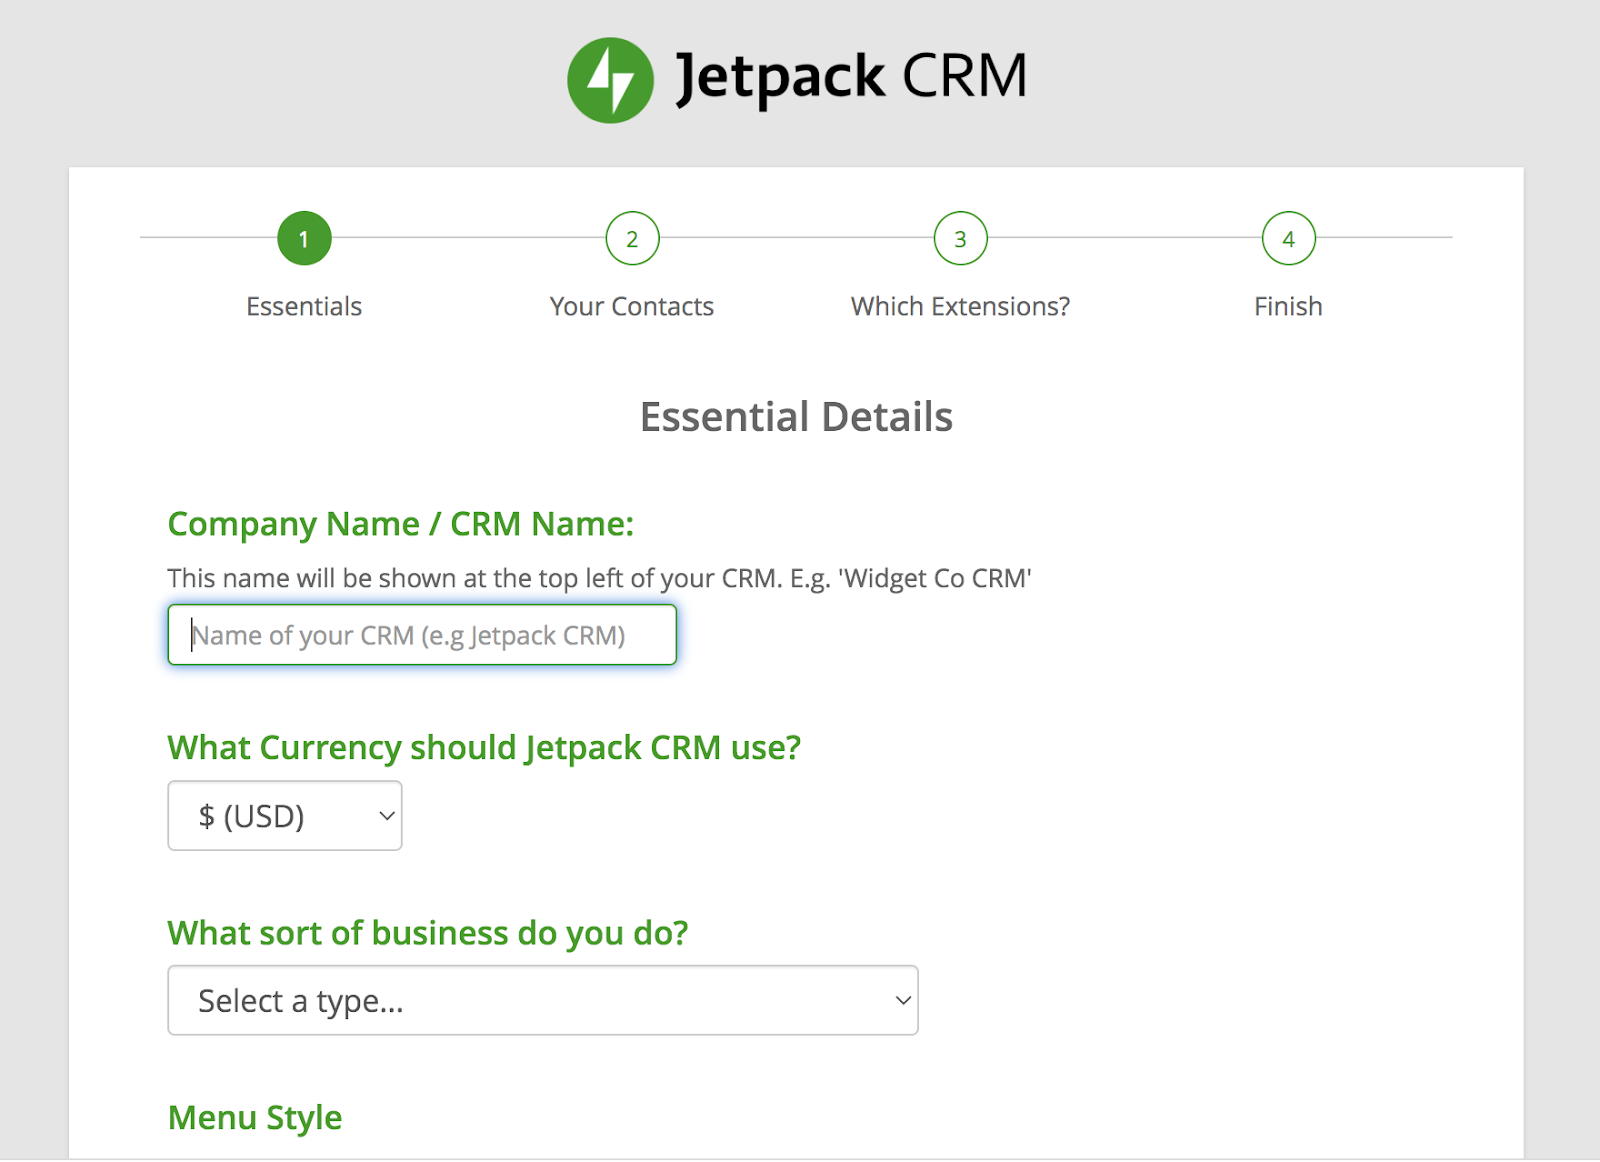Click the Menu Style heading
1600x1162 pixels.
pos(255,1118)
